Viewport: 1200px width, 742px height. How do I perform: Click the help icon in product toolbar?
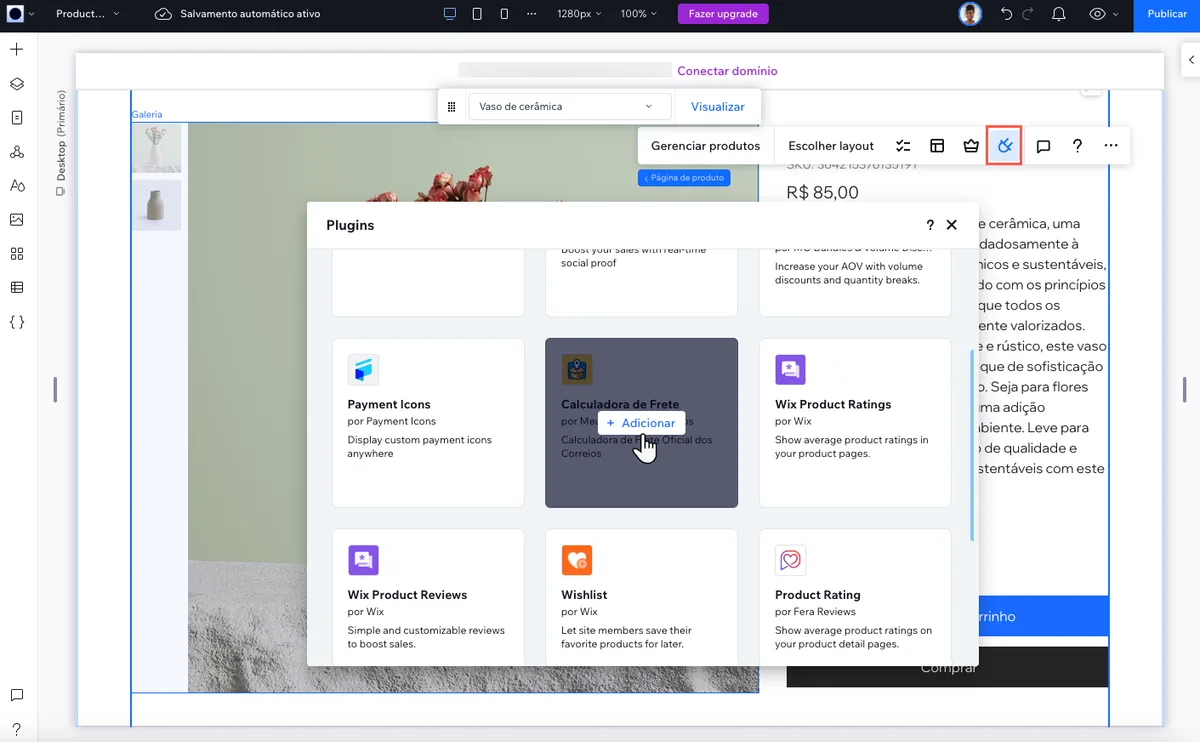[x=1077, y=146]
